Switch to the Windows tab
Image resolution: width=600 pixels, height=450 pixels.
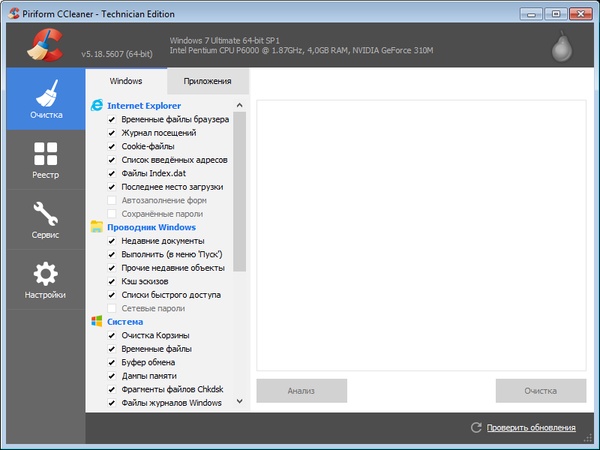(126, 81)
